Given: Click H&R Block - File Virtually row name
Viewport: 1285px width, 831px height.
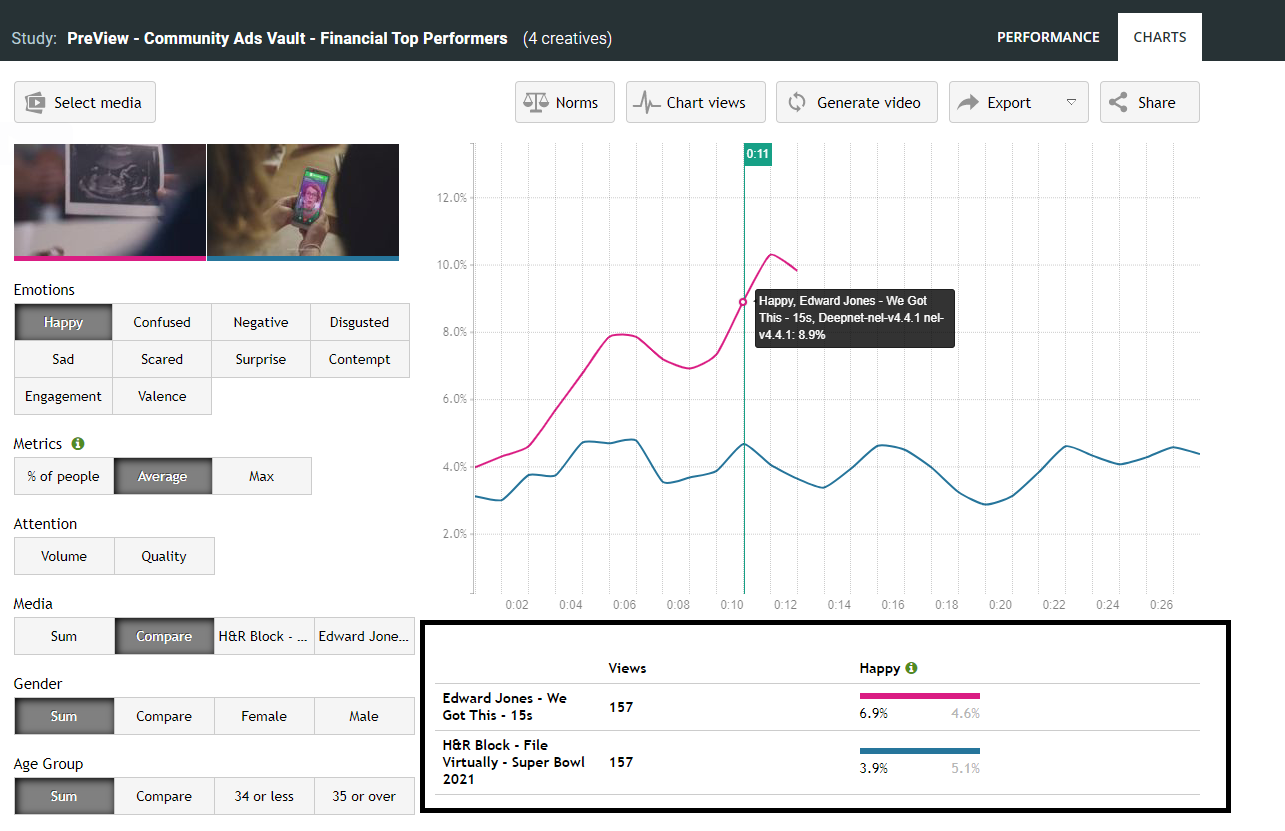Looking at the screenshot, I should pos(514,762).
